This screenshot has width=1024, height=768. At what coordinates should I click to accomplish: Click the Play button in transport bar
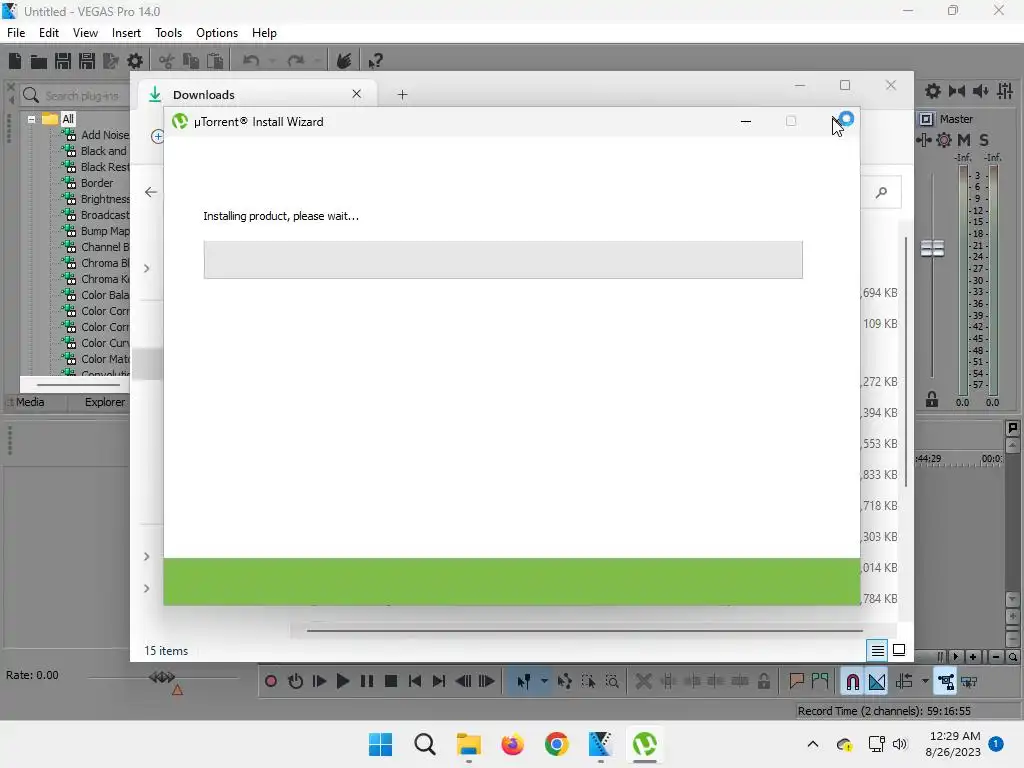click(x=343, y=682)
